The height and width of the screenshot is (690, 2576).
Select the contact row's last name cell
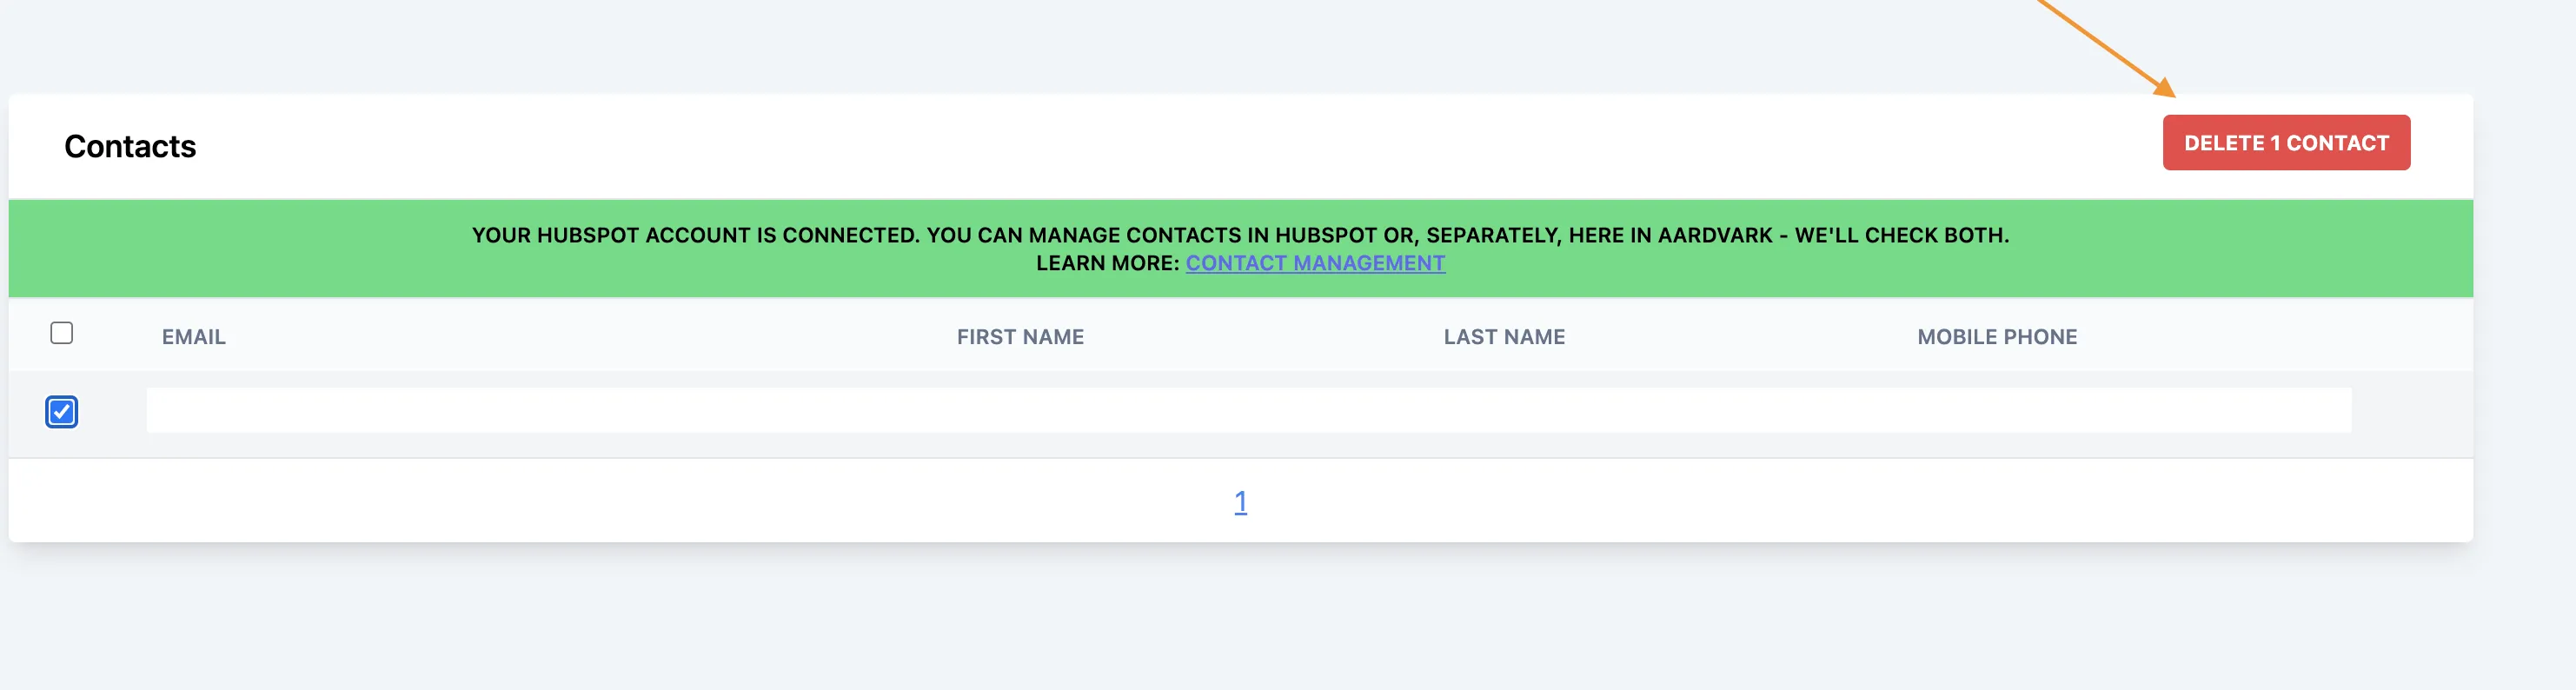1503,411
